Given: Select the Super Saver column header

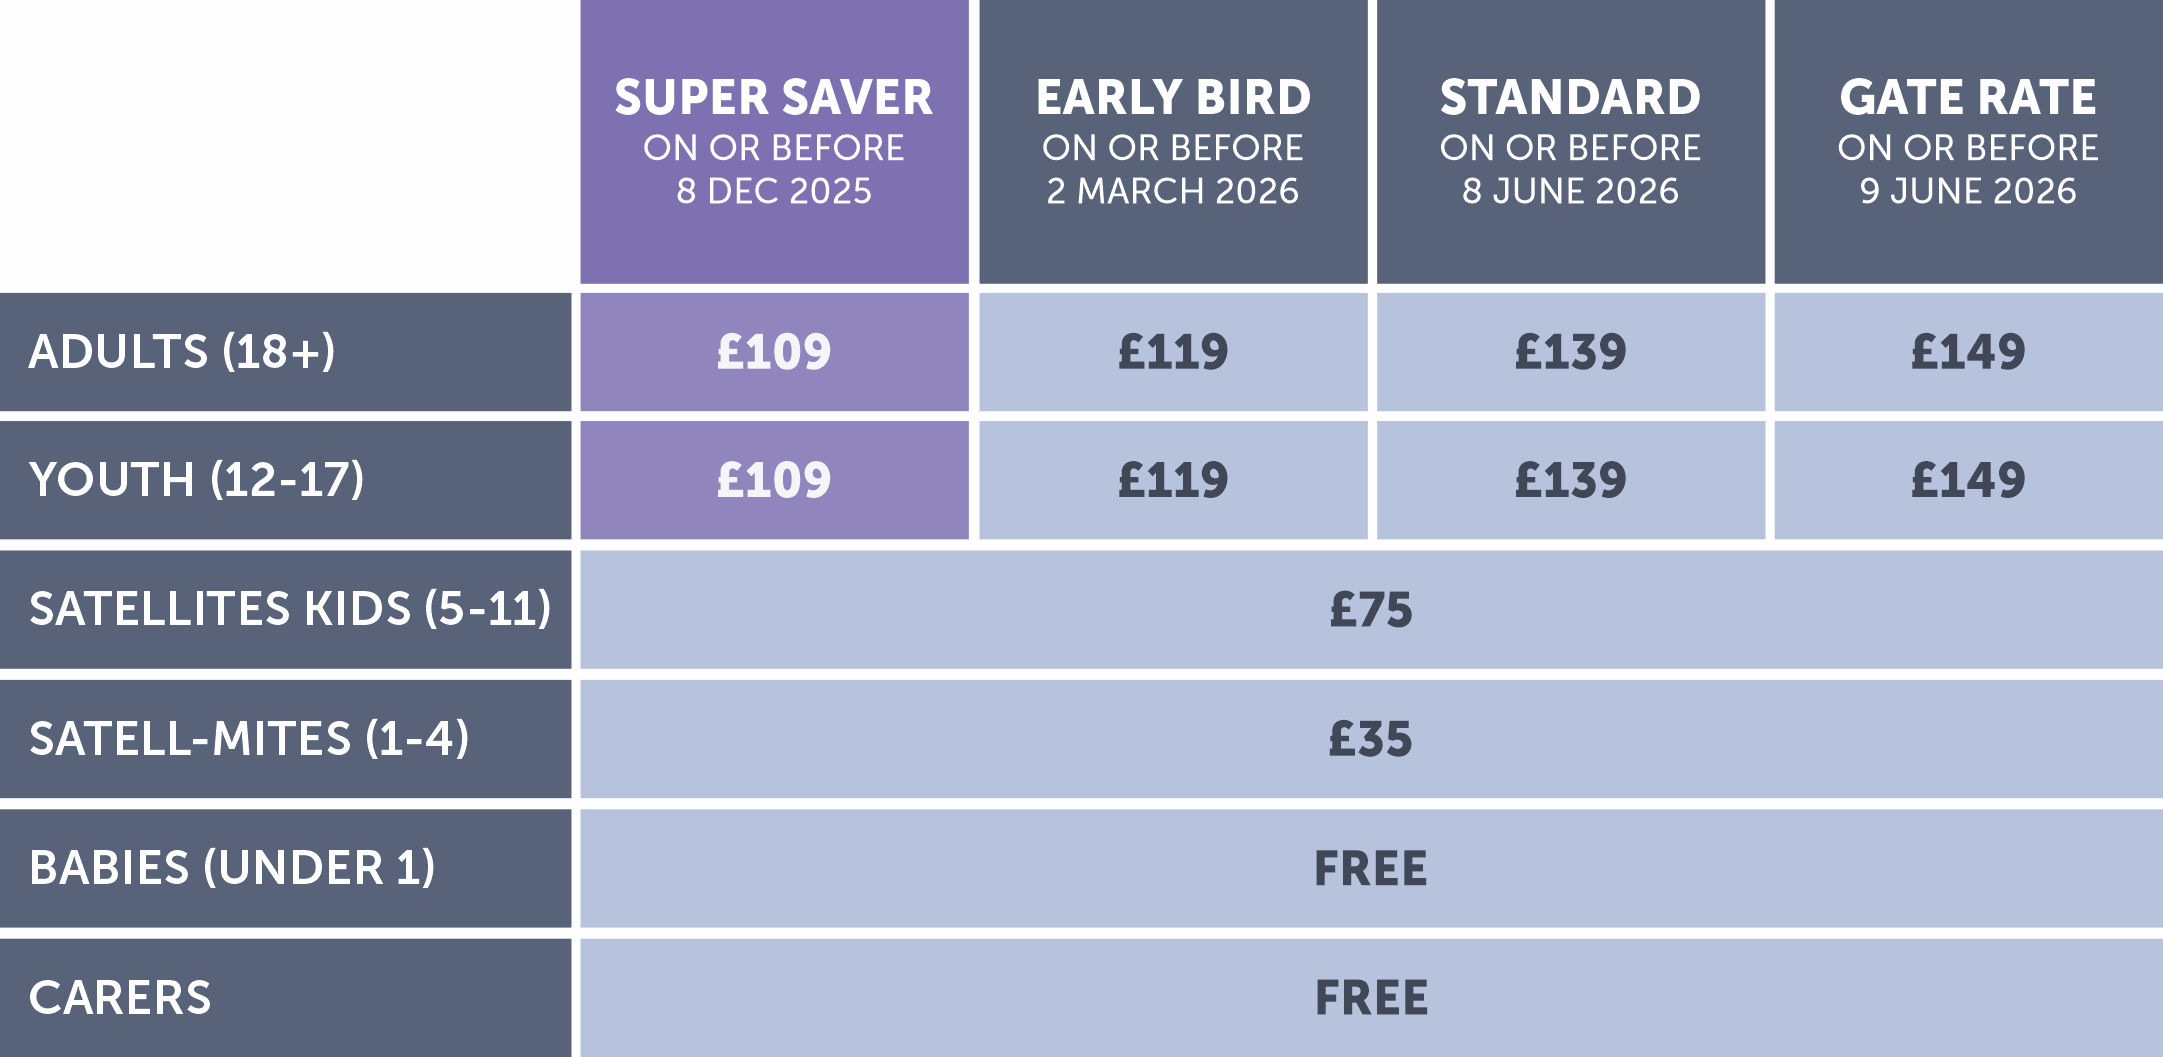Looking at the screenshot, I should pyautogui.click(x=774, y=142).
